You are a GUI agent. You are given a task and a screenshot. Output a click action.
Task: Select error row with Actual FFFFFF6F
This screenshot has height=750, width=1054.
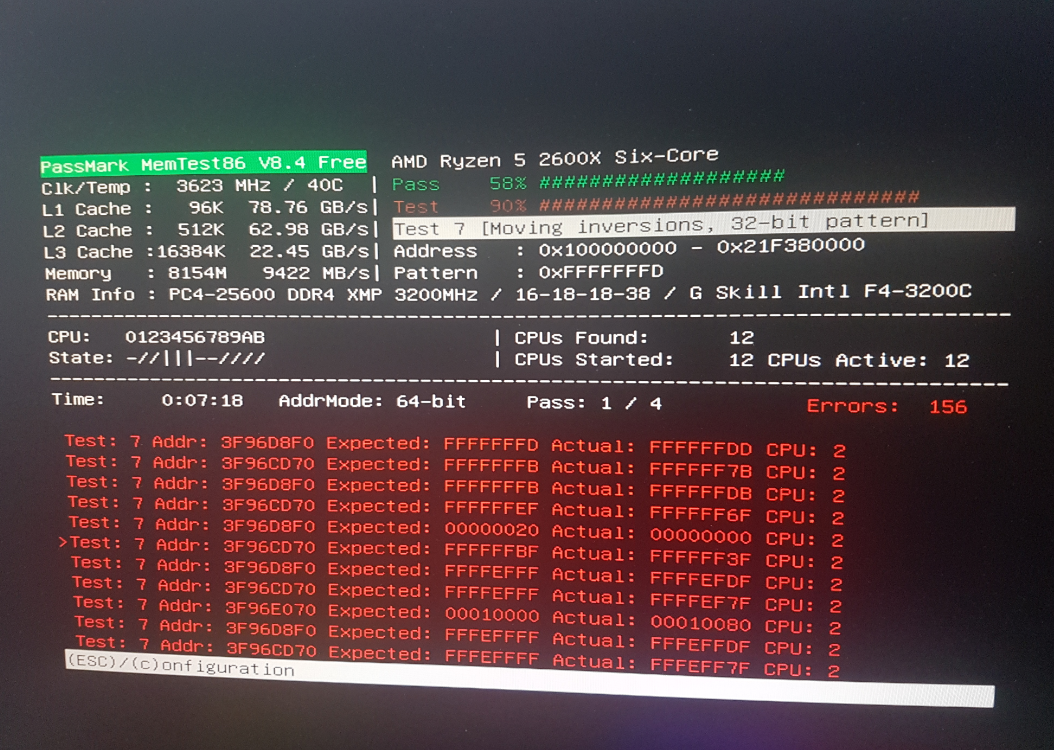tap(456, 509)
